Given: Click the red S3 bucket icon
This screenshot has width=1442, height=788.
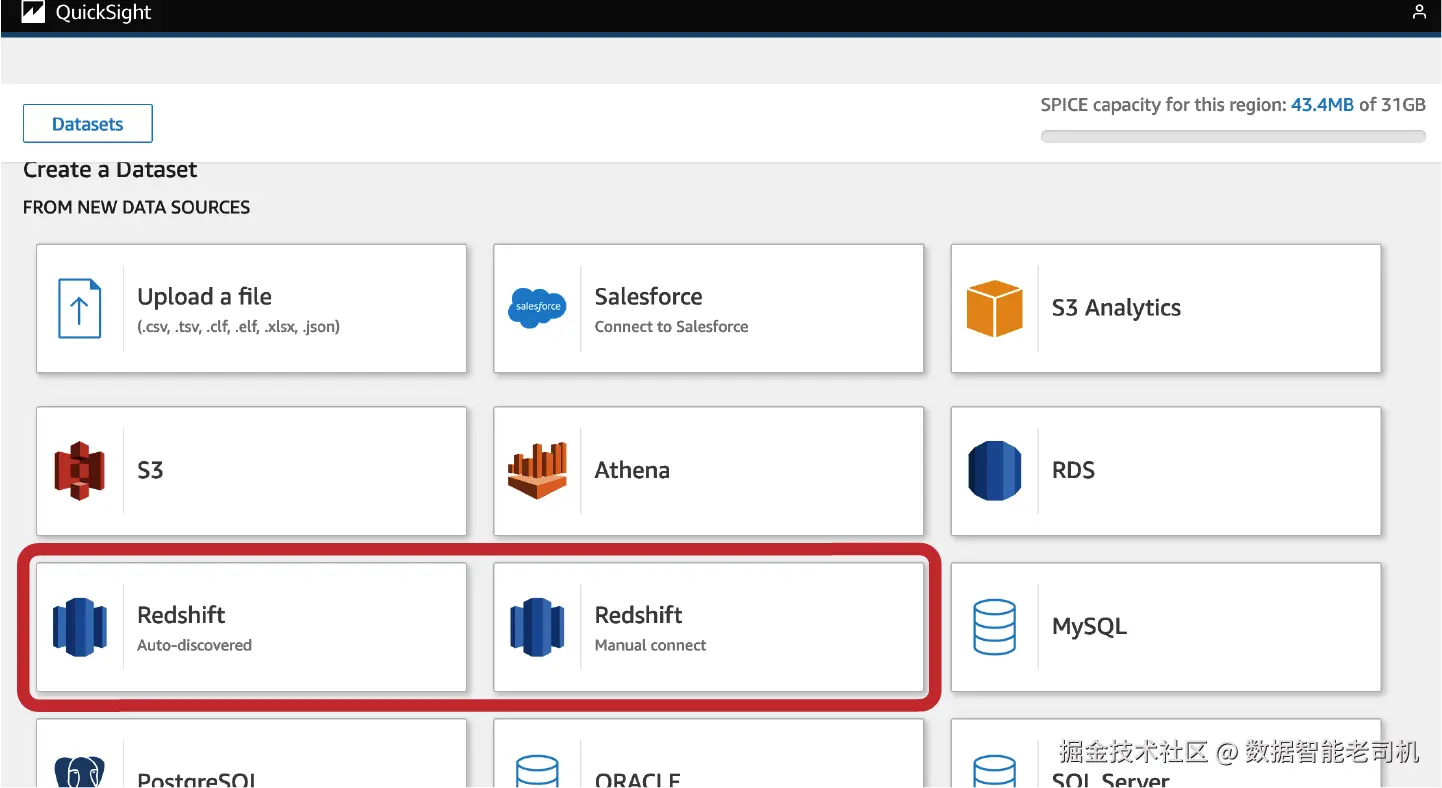Looking at the screenshot, I should [80, 470].
